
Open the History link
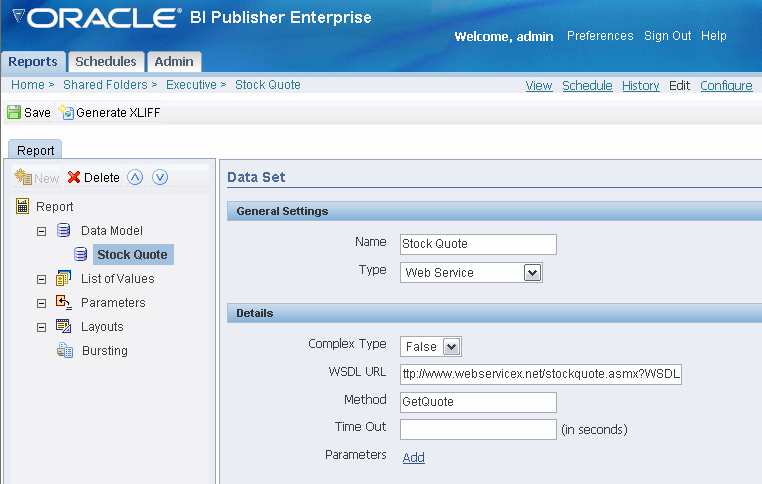(641, 86)
